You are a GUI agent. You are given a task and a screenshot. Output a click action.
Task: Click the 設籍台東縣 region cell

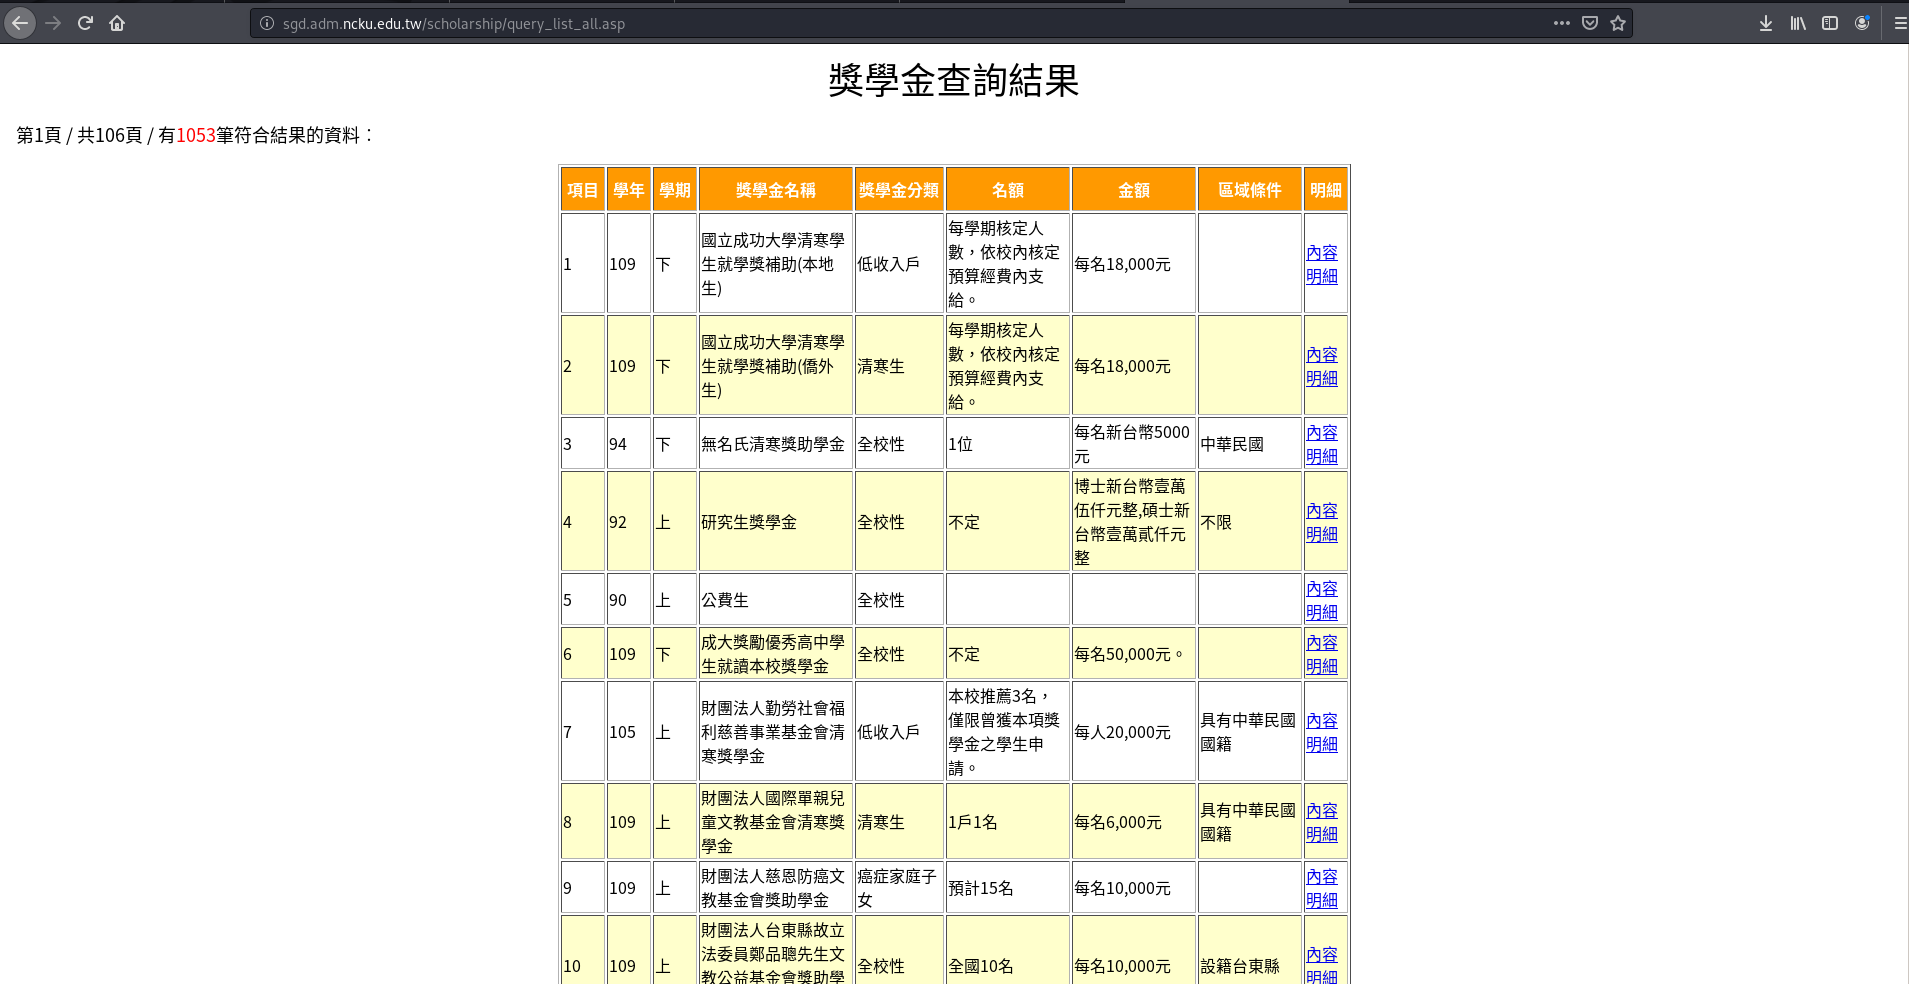(1250, 950)
